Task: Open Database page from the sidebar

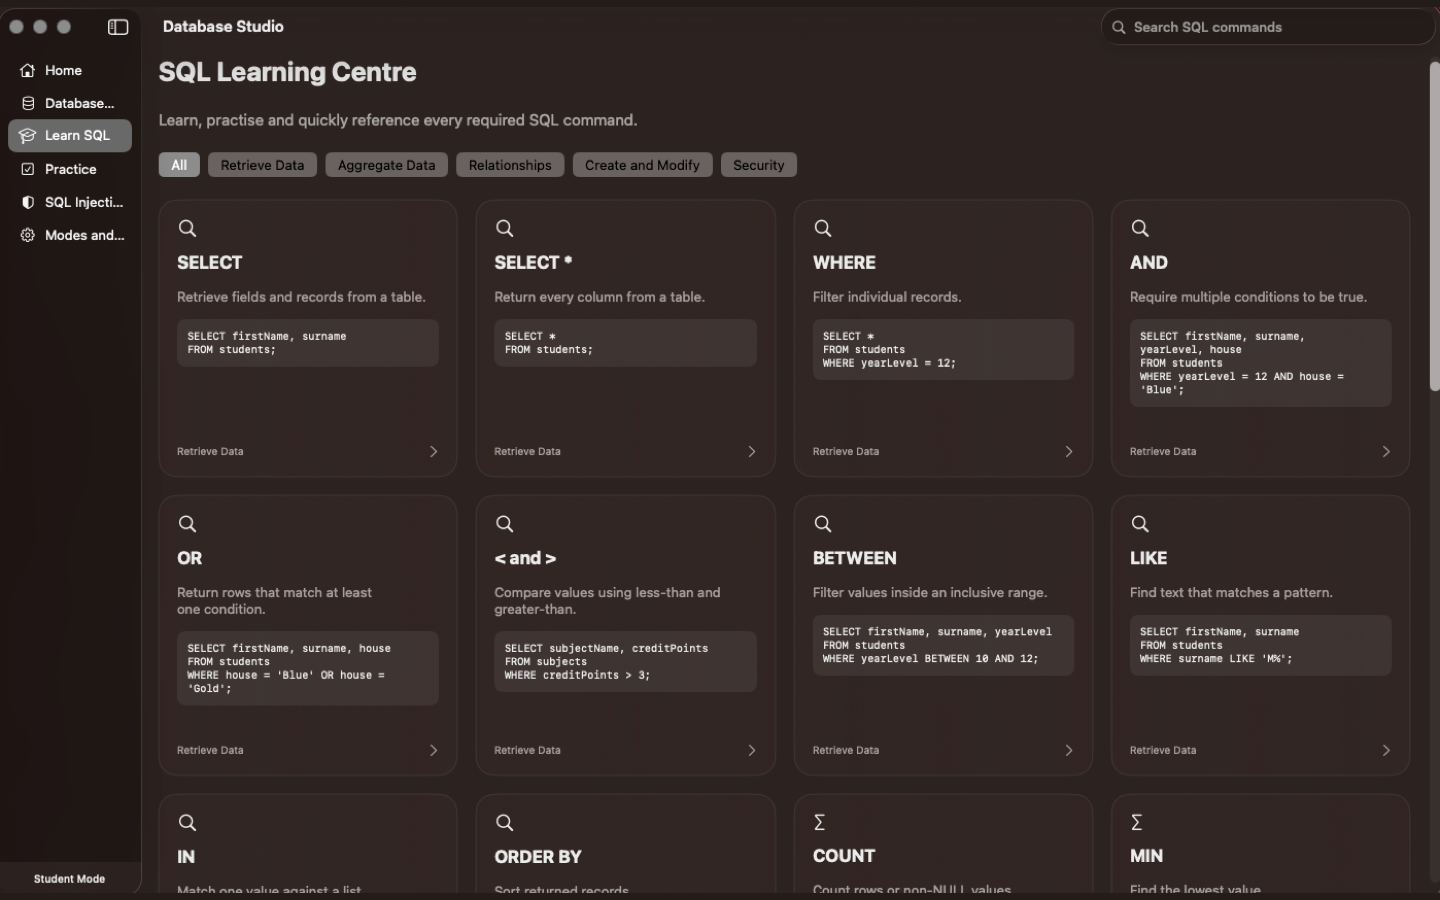Action: pyautogui.click(x=70, y=103)
